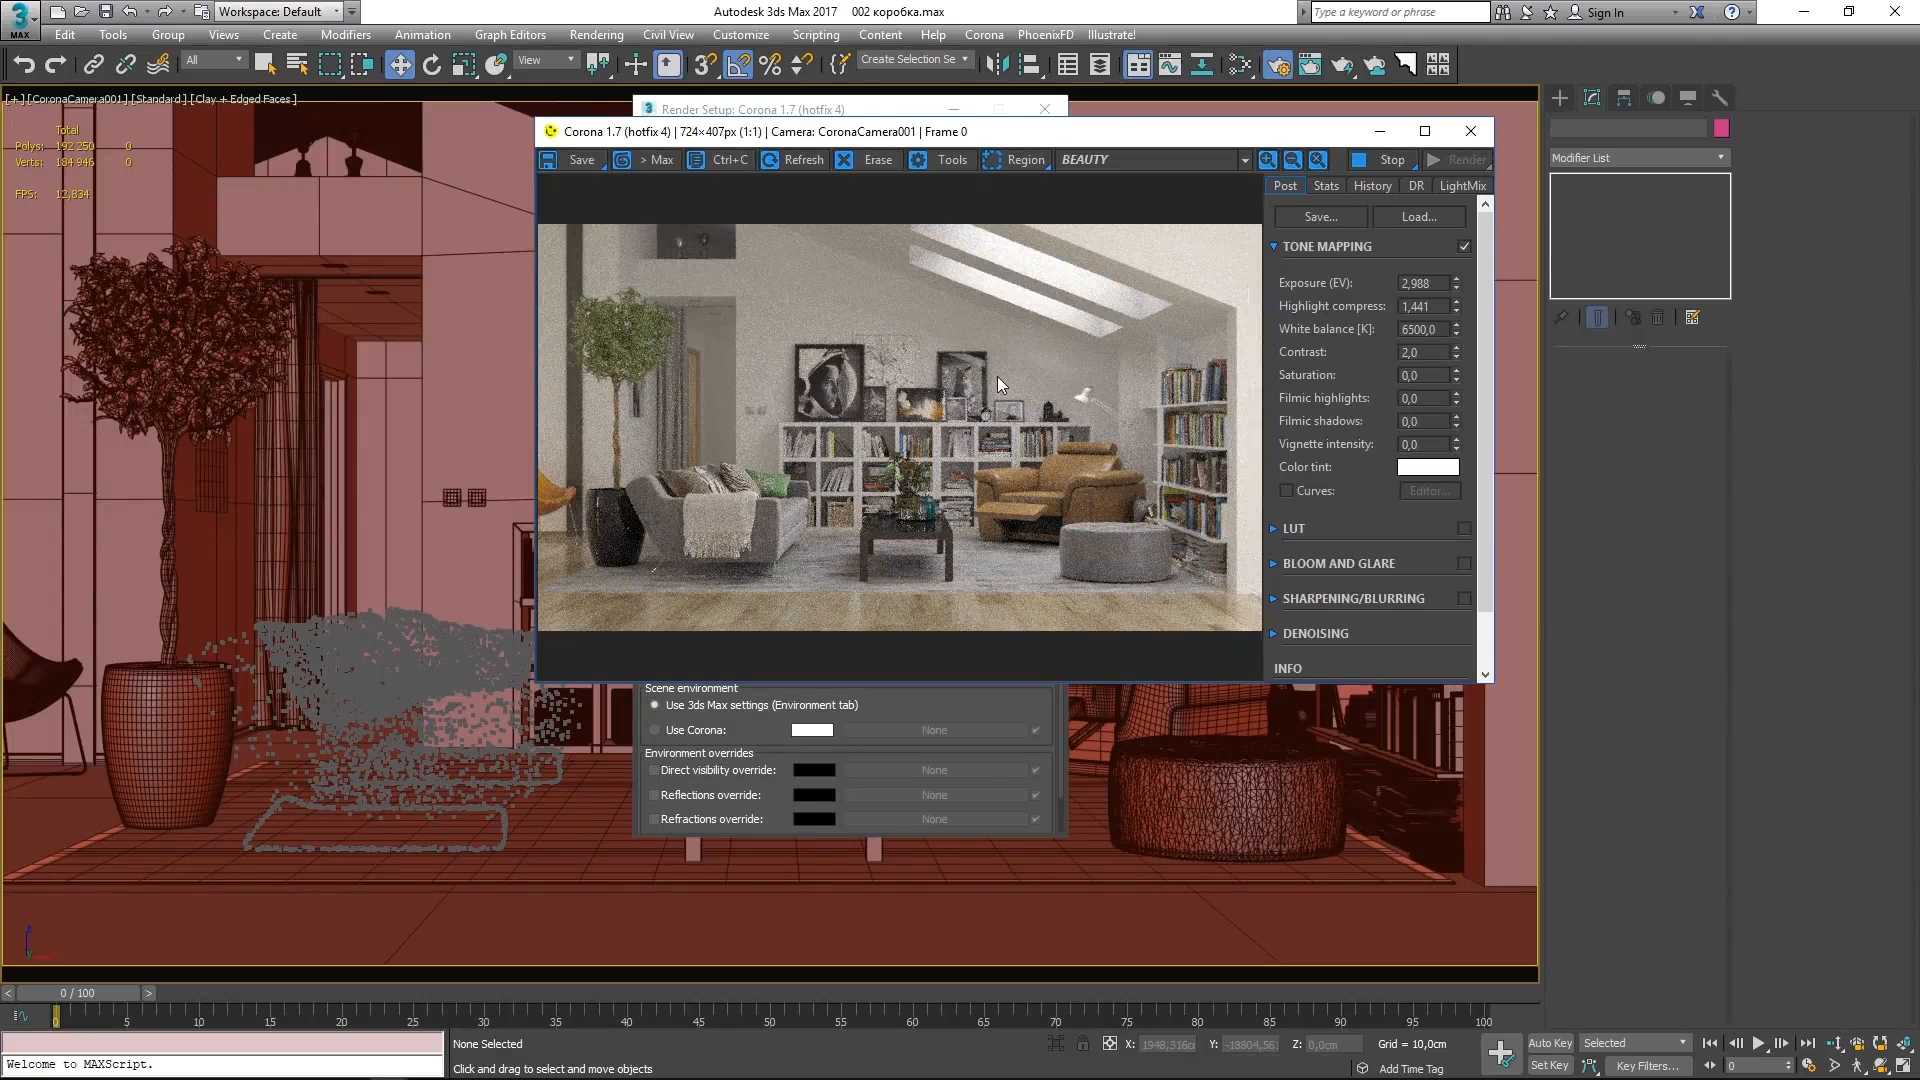1920x1080 pixels.
Task: Switch to the Stats tab
Action: tap(1325, 185)
